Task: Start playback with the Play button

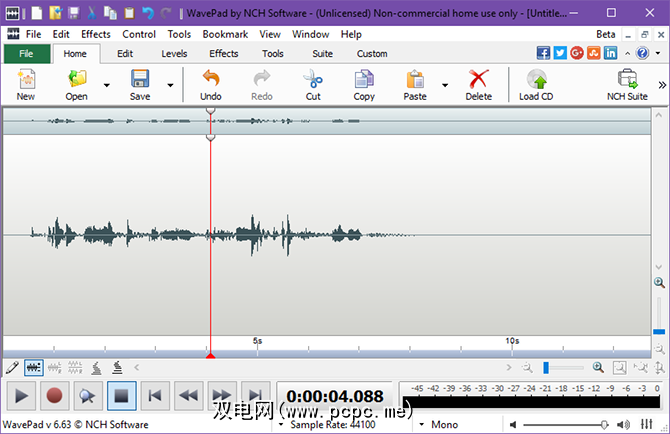Action: [x=22, y=395]
